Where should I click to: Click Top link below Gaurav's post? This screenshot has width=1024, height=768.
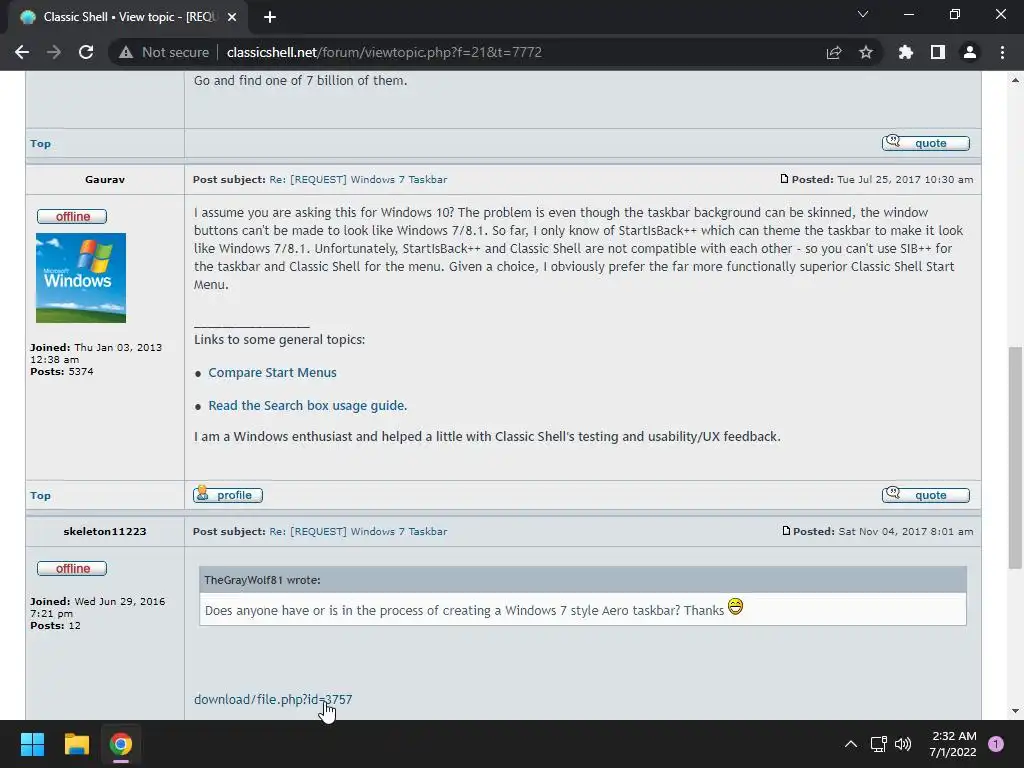coord(40,496)
